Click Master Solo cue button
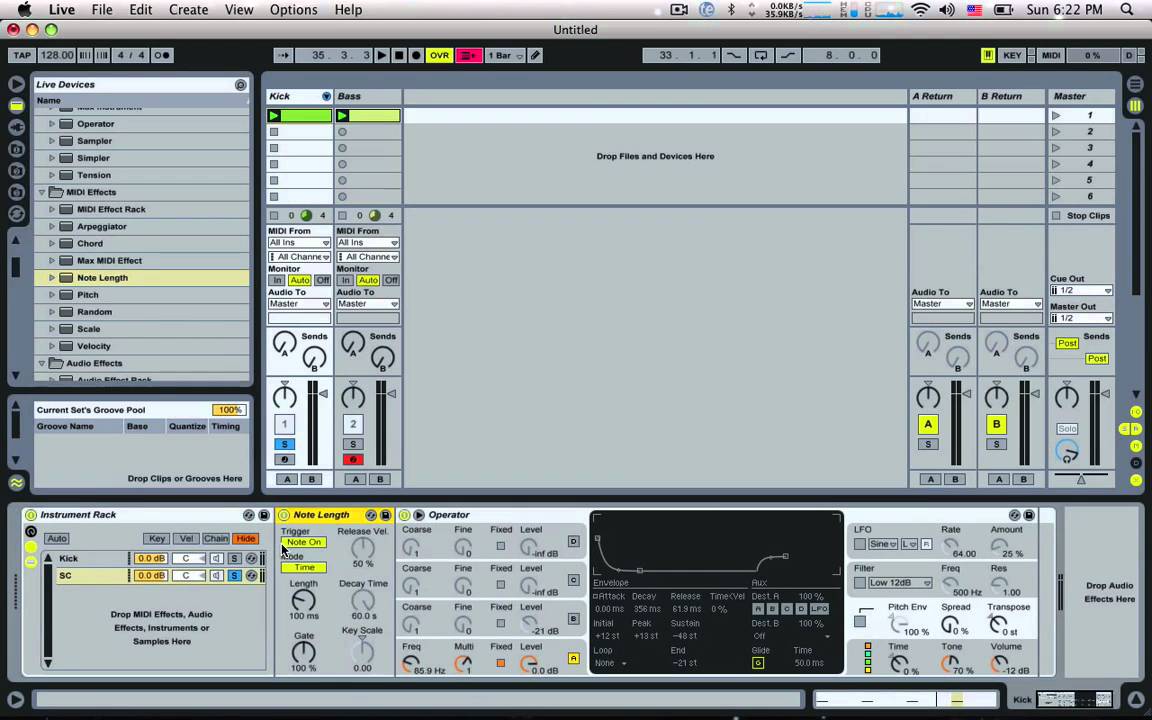 tap(1067, 428)
